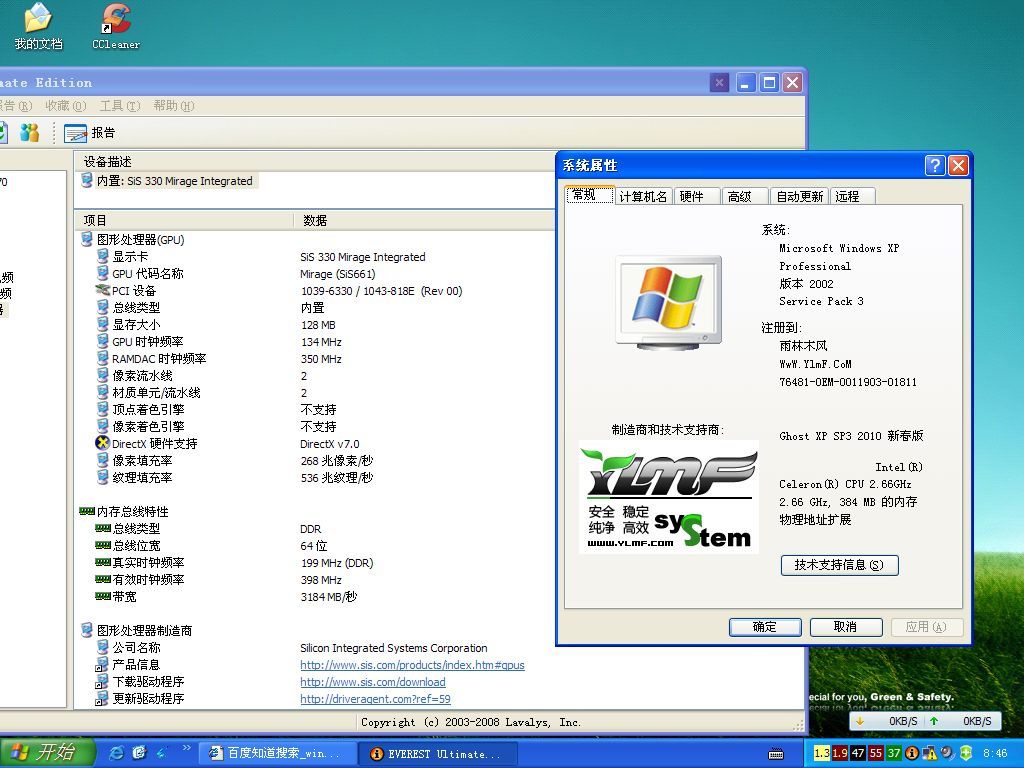The height and width of the screenshot is (768, 1024).
Task: Click the 图形处理器(GPU) section icon
Action: point(86,240)
